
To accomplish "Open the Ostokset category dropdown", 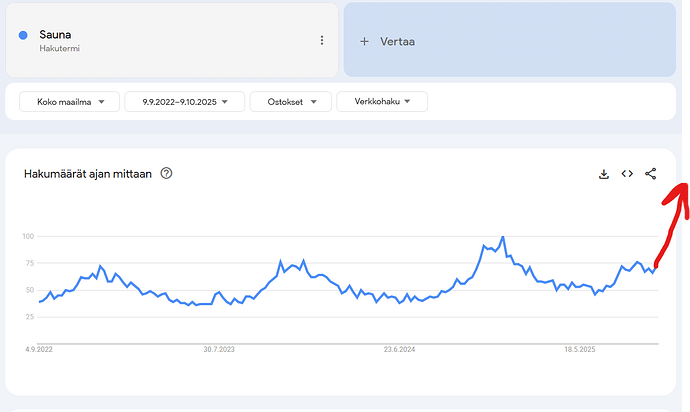I will [291, 102].
